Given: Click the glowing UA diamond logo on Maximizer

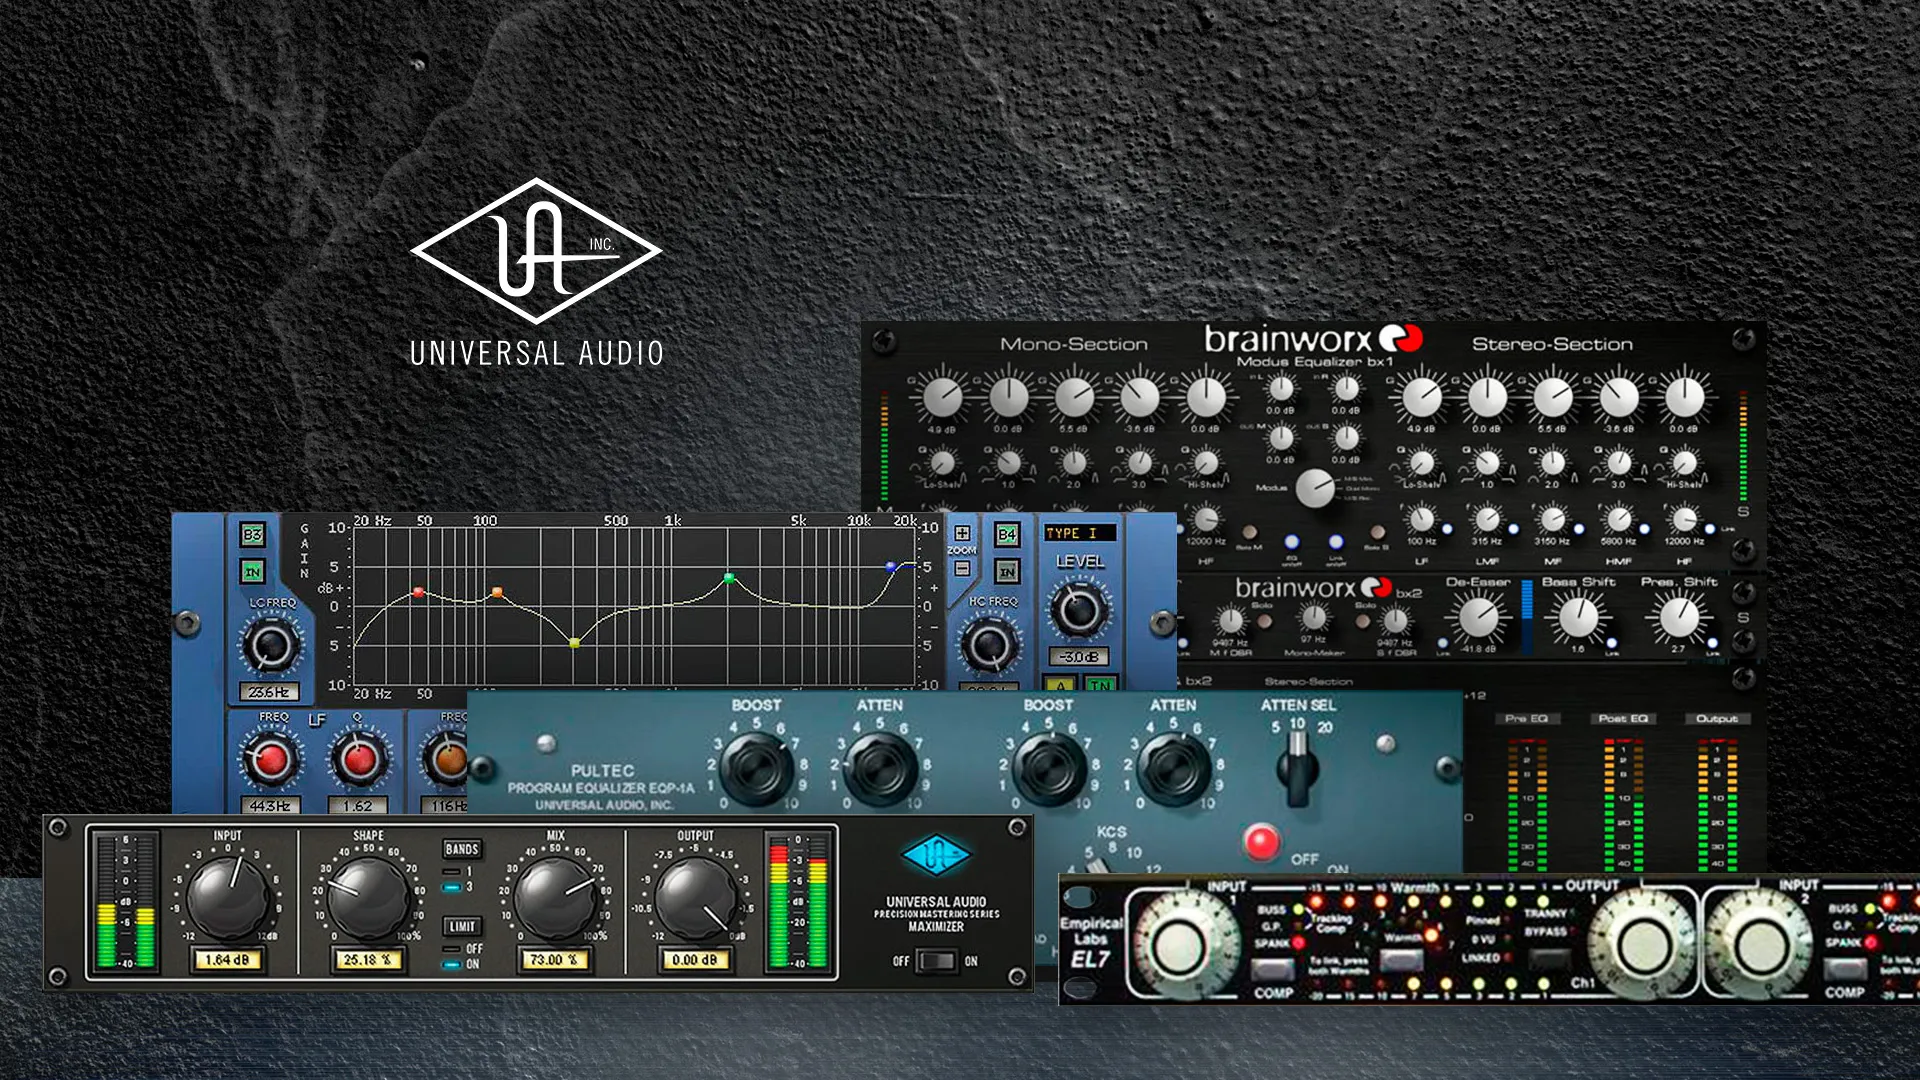Looking at the screenshot, I should [936, 856].
